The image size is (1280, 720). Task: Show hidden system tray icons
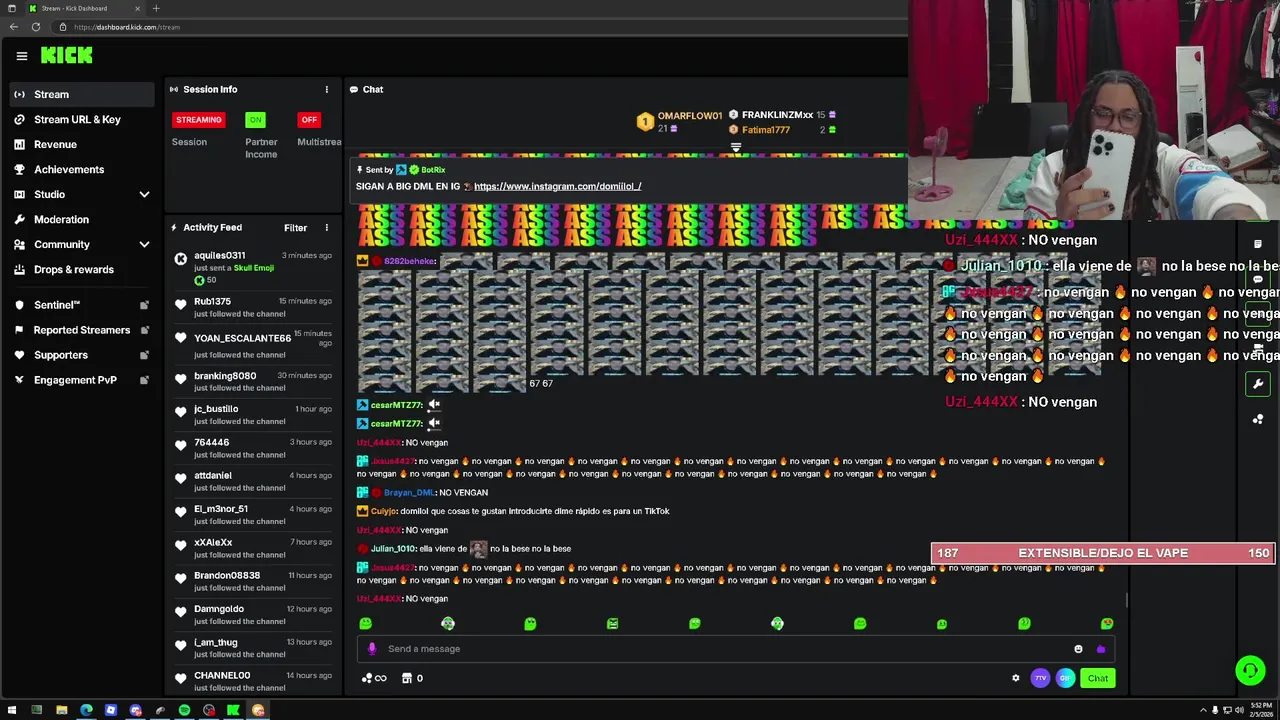pyautogui.click(x=1203, y=711)
